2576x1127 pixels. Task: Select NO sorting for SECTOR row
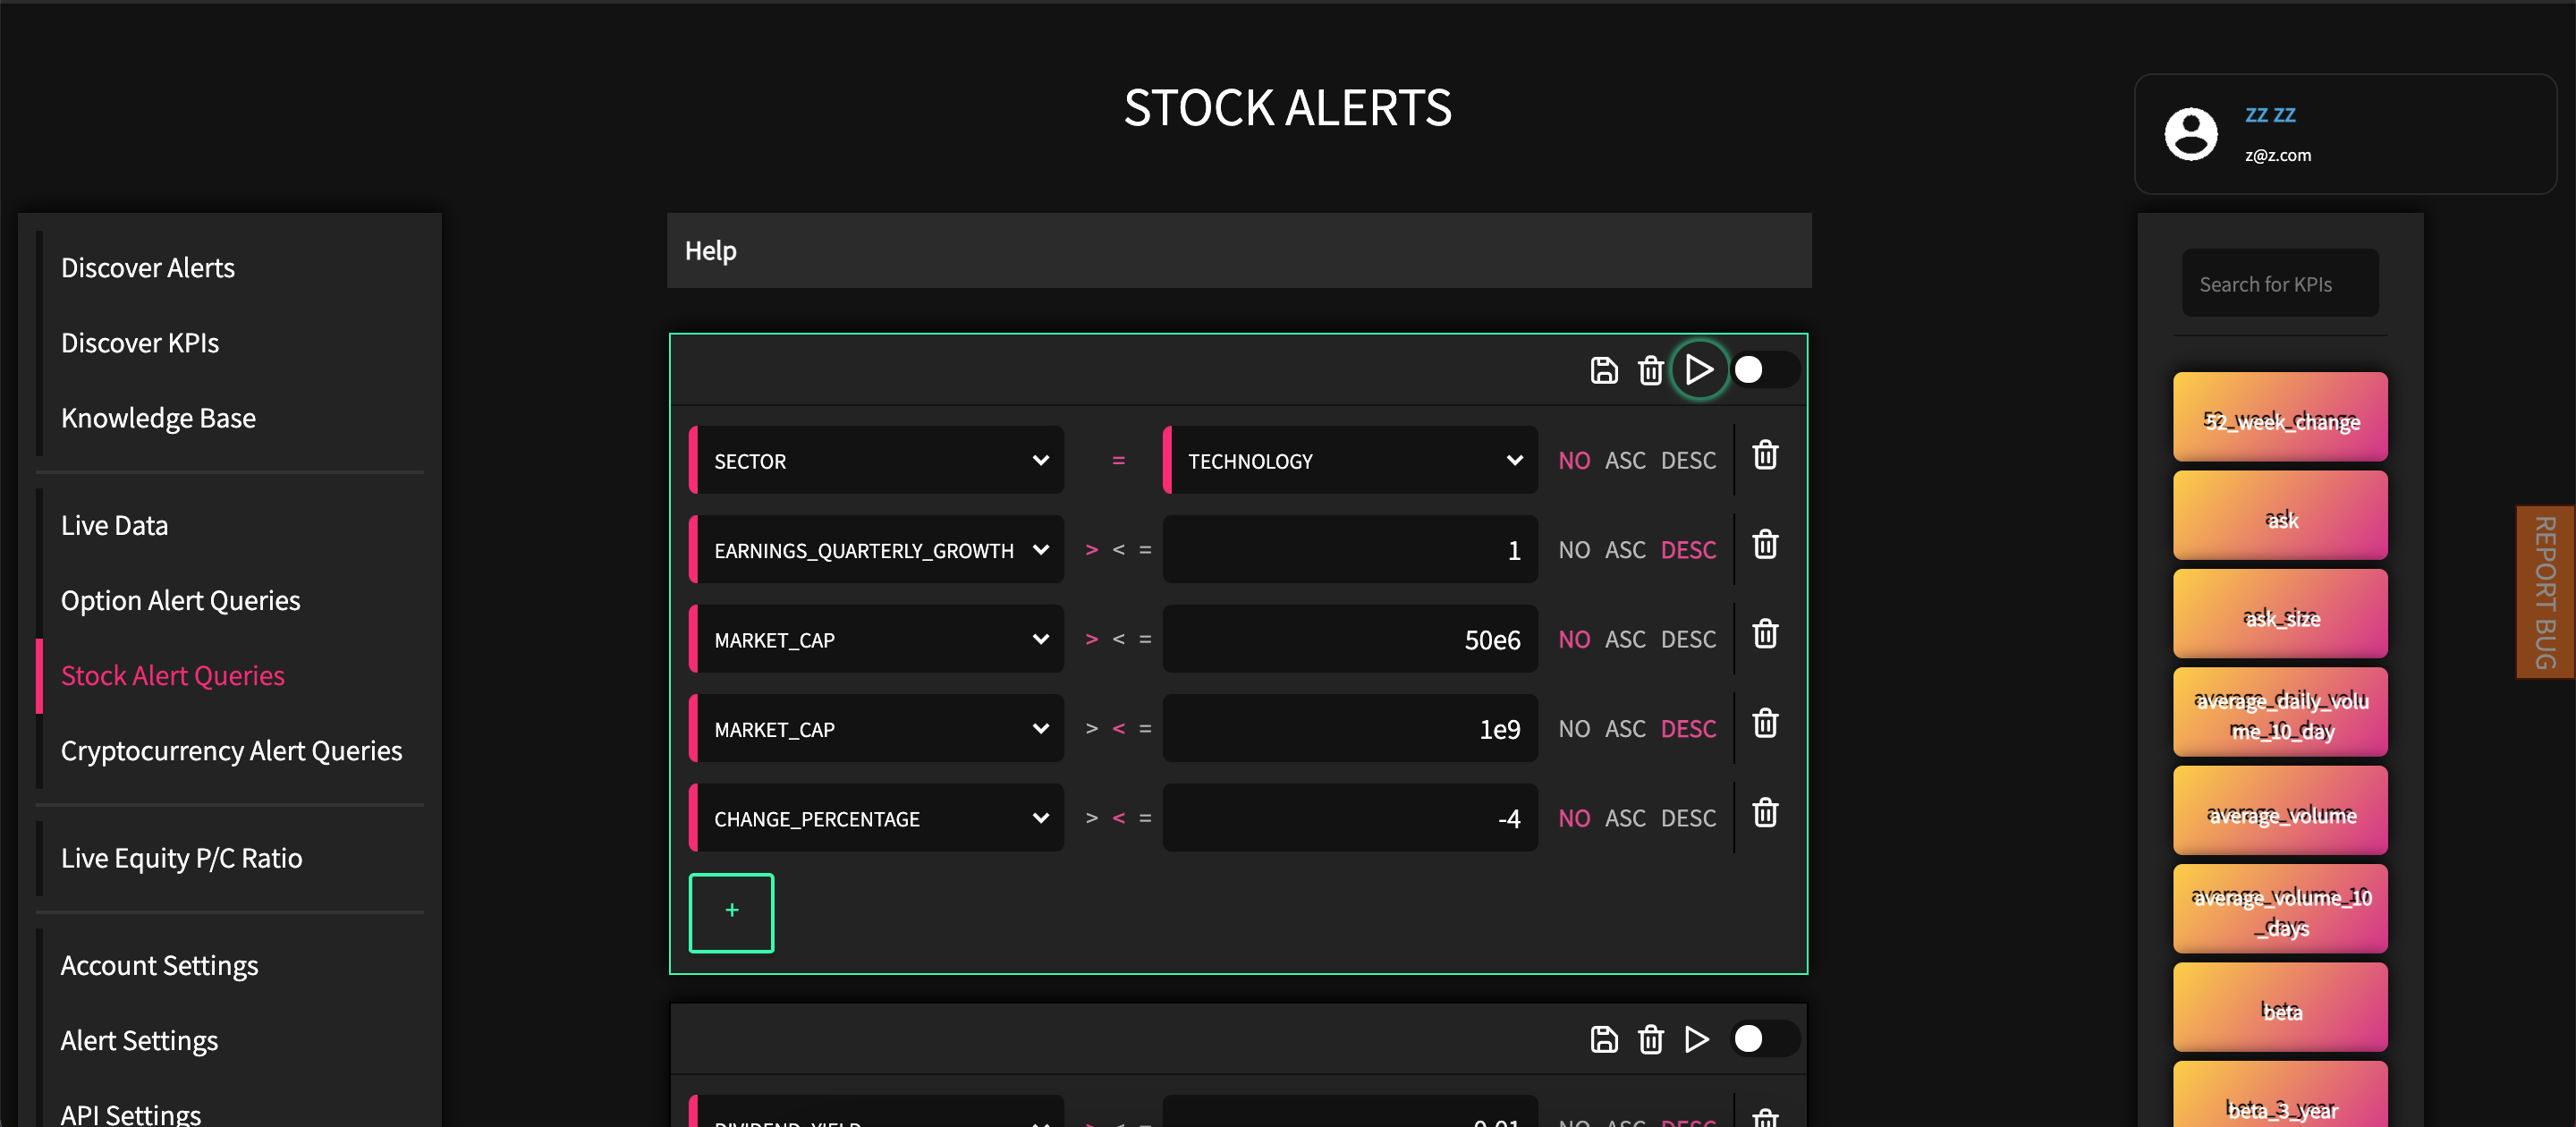click(x=1574, y=460)
